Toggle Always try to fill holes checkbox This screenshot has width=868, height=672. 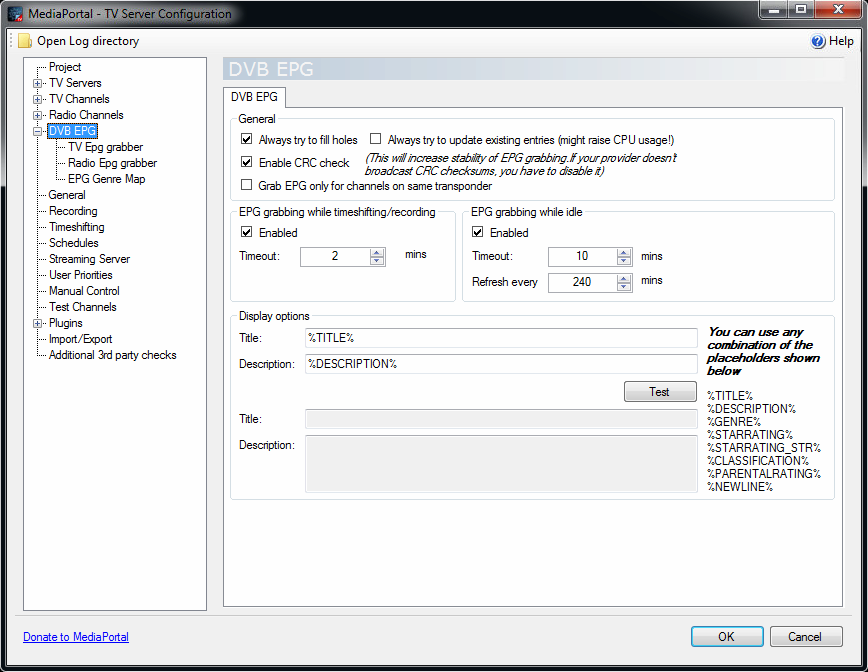click(x=246, y=139)
